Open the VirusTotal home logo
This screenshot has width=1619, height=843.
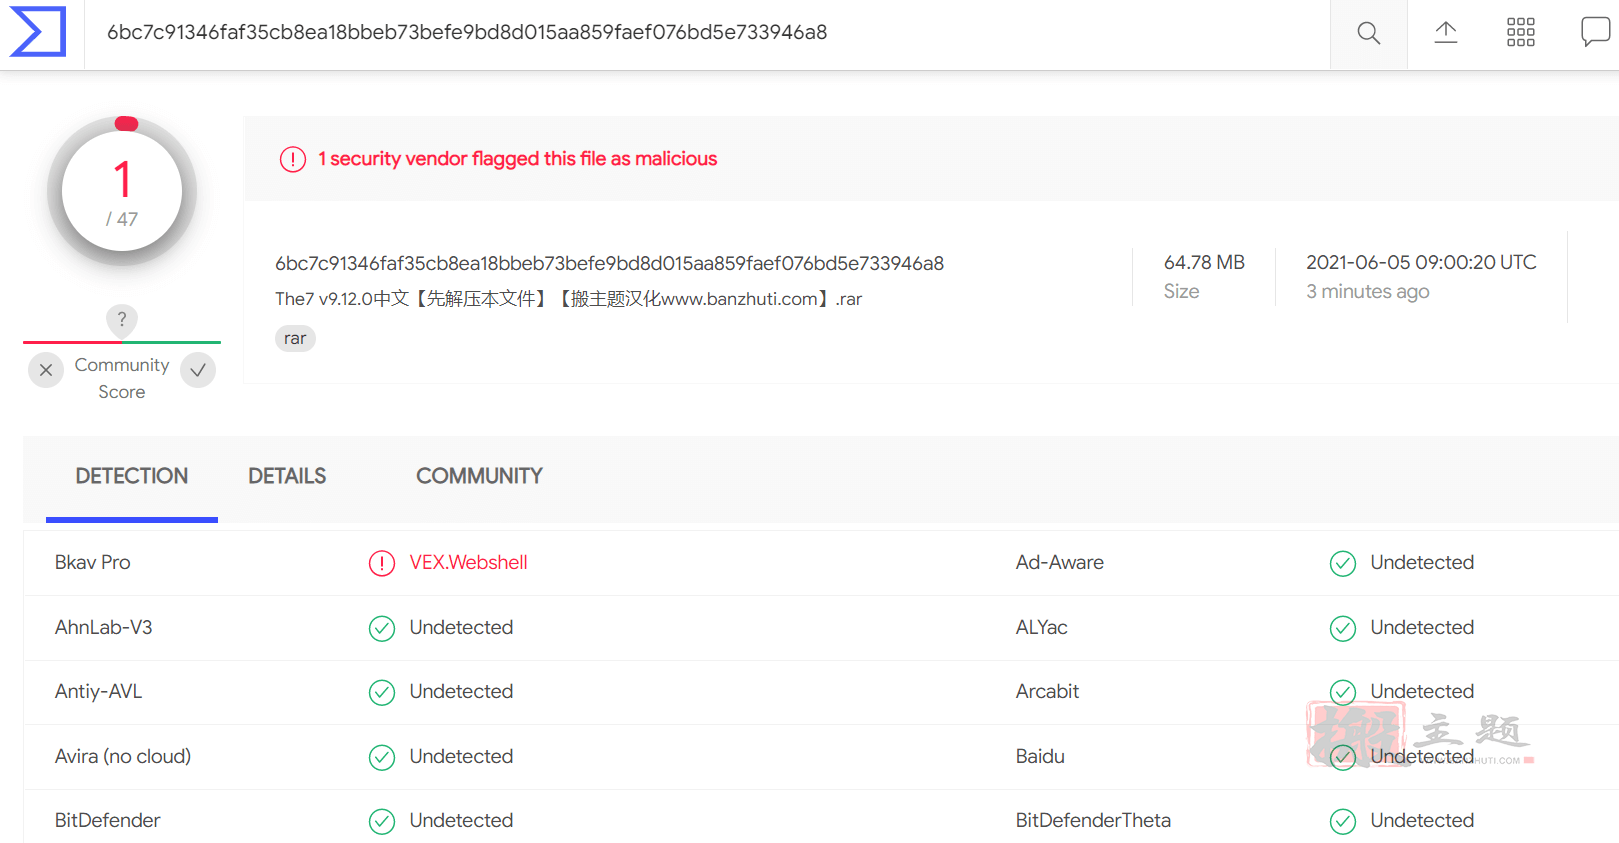(x=38, y=32)
